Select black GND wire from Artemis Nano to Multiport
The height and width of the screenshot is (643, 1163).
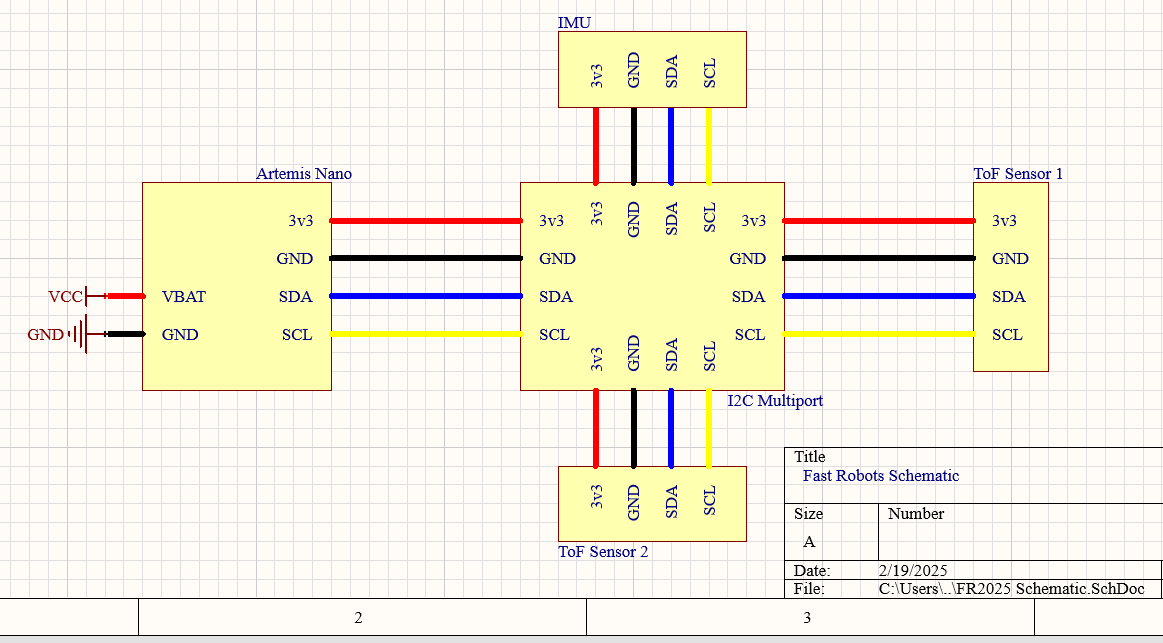[x=426, y=258]
